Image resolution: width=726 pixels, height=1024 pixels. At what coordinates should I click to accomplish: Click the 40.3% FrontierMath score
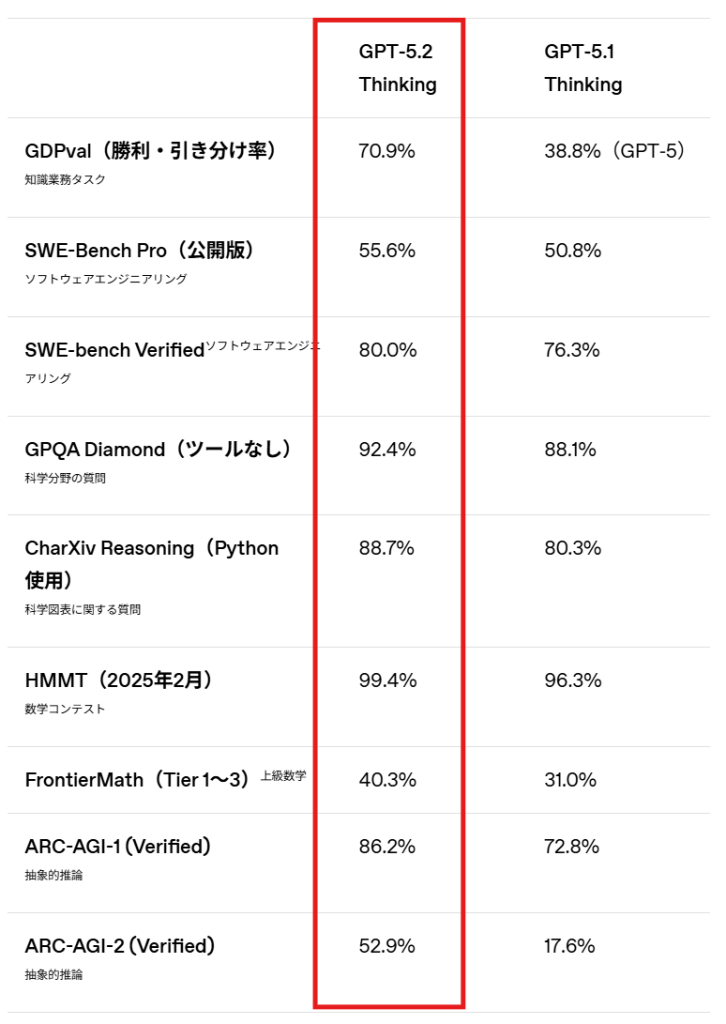(388, 779)
